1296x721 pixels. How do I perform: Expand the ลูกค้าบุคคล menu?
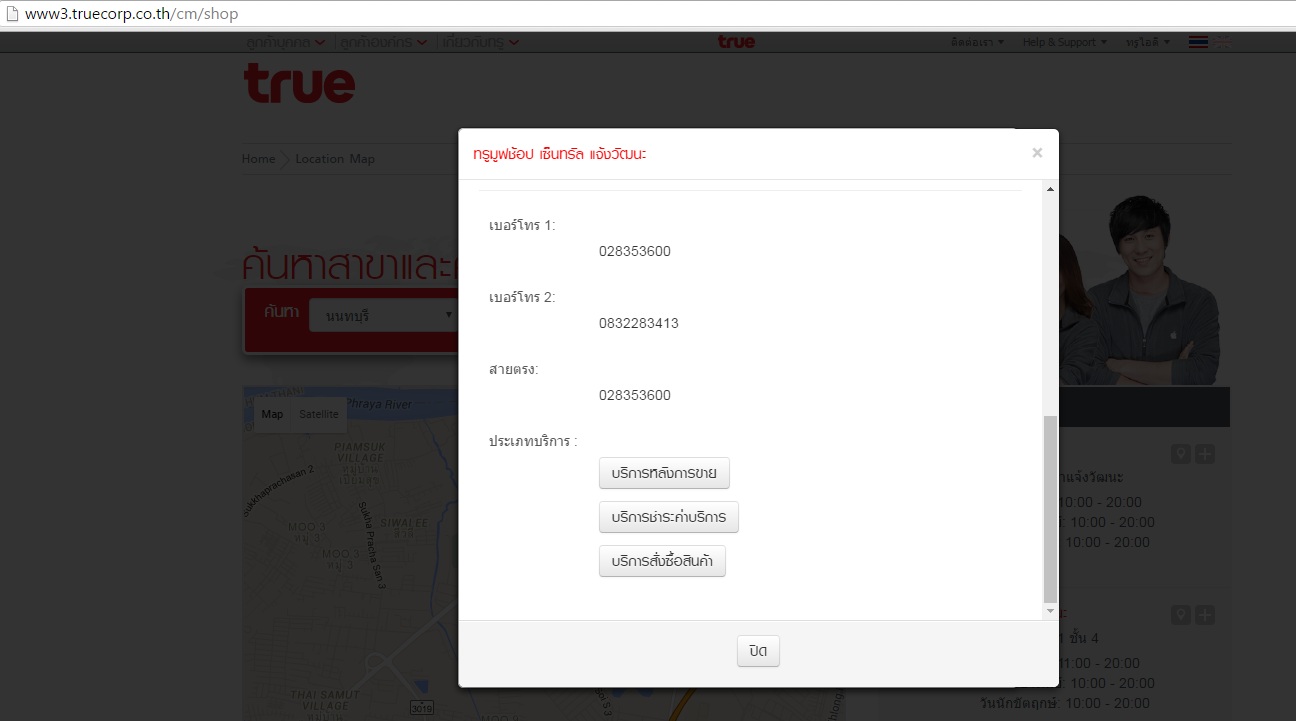(286, 42)
